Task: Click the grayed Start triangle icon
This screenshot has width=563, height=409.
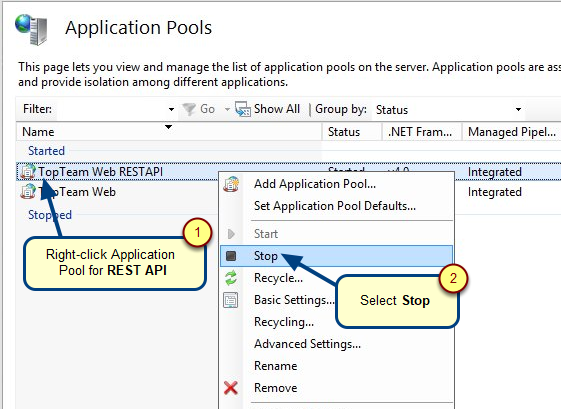Action: pos(231,234)
